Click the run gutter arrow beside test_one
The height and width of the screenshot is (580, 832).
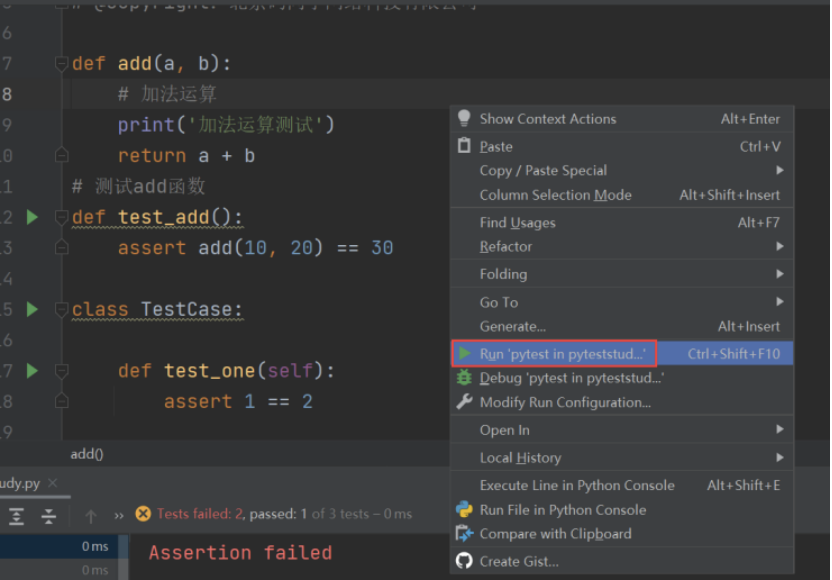point(32,370)
